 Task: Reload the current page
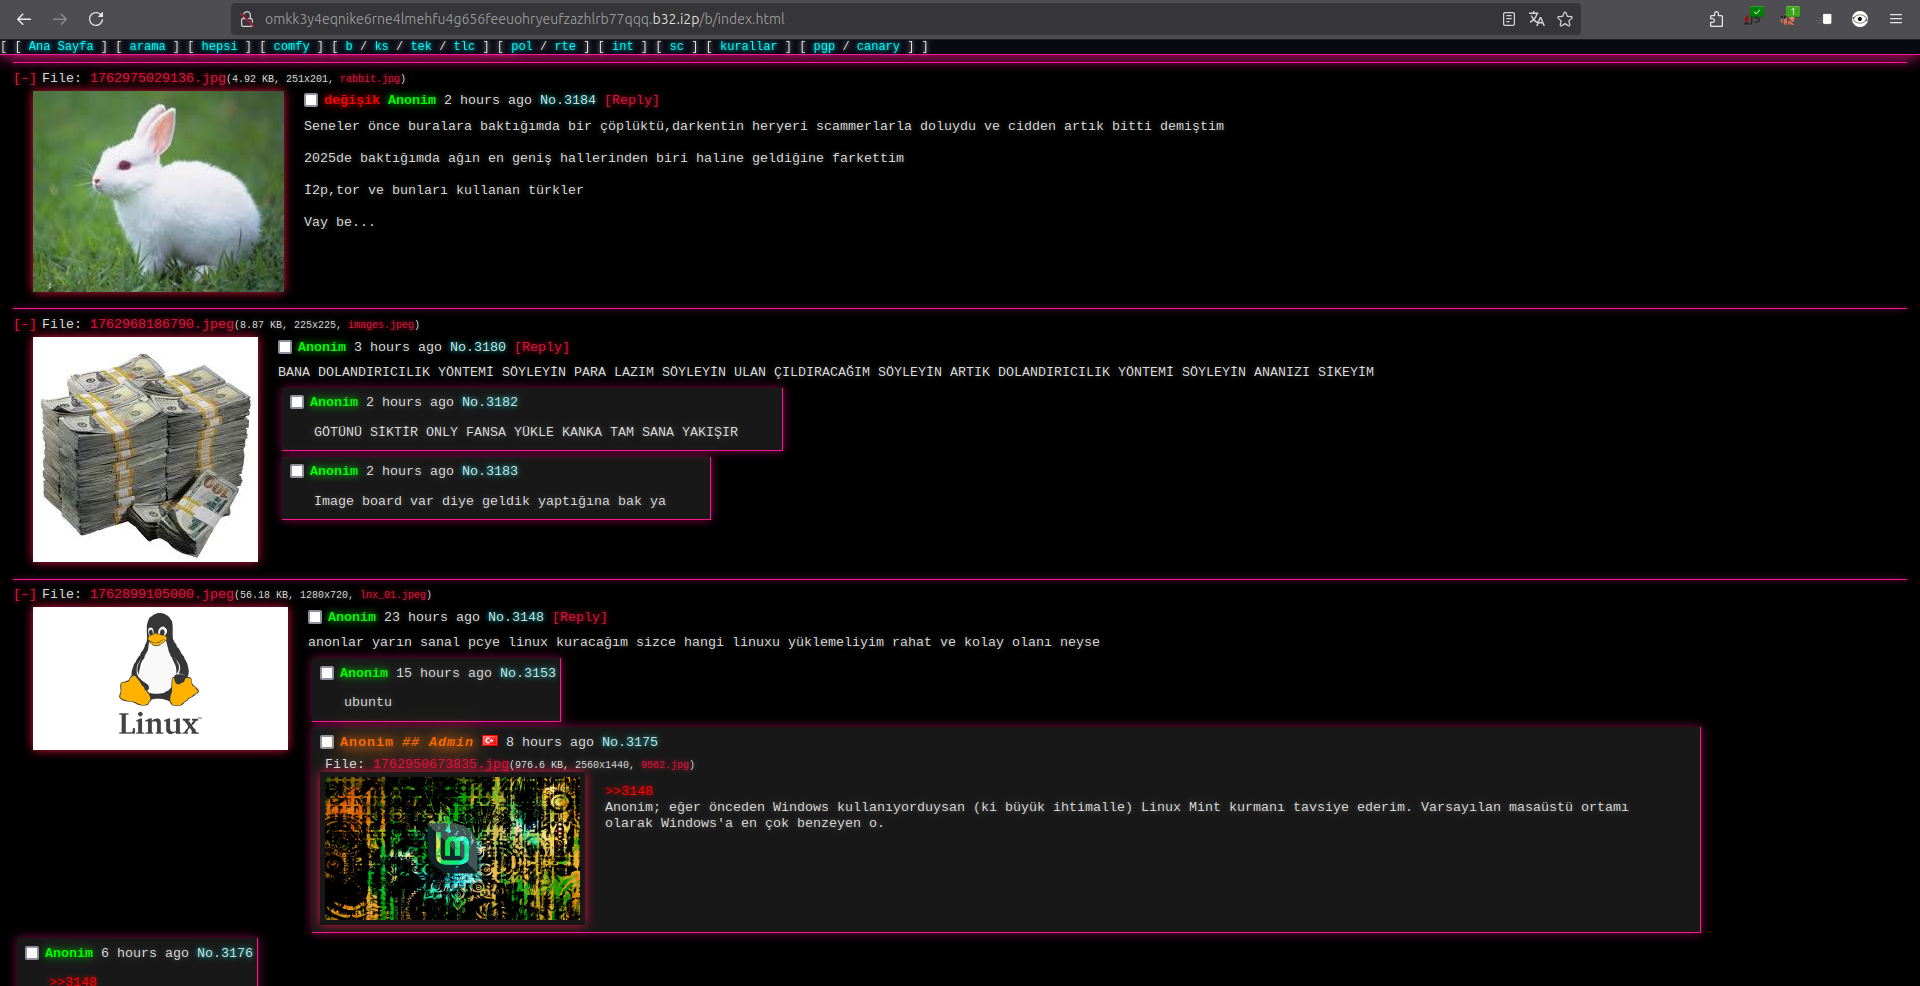pos(96,19)
